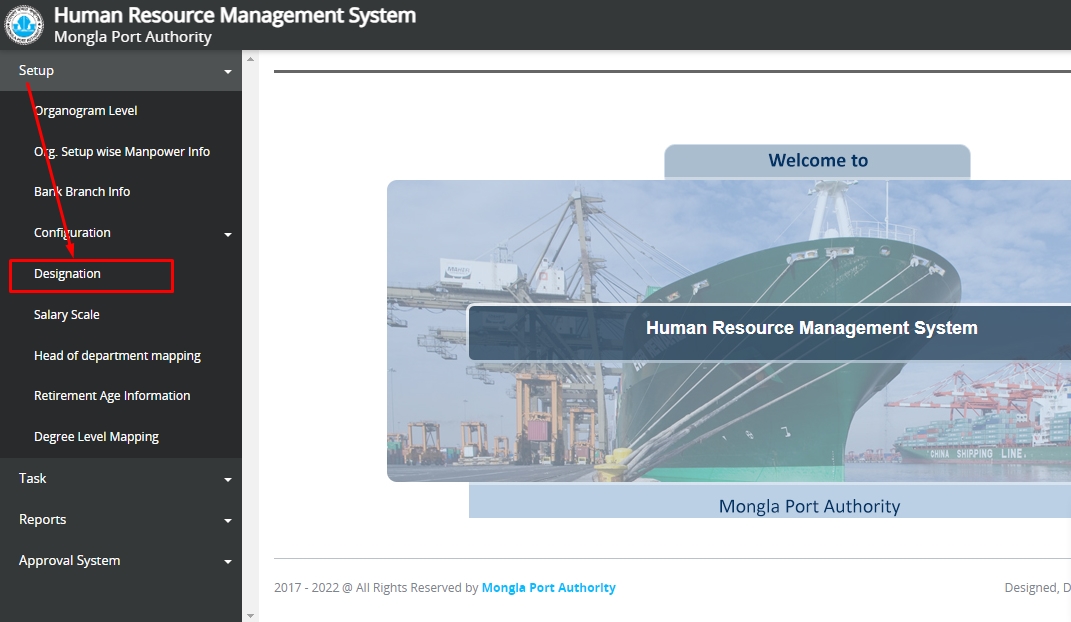
Task: Expand the Task menu section
Action: [x=121, y=479]
